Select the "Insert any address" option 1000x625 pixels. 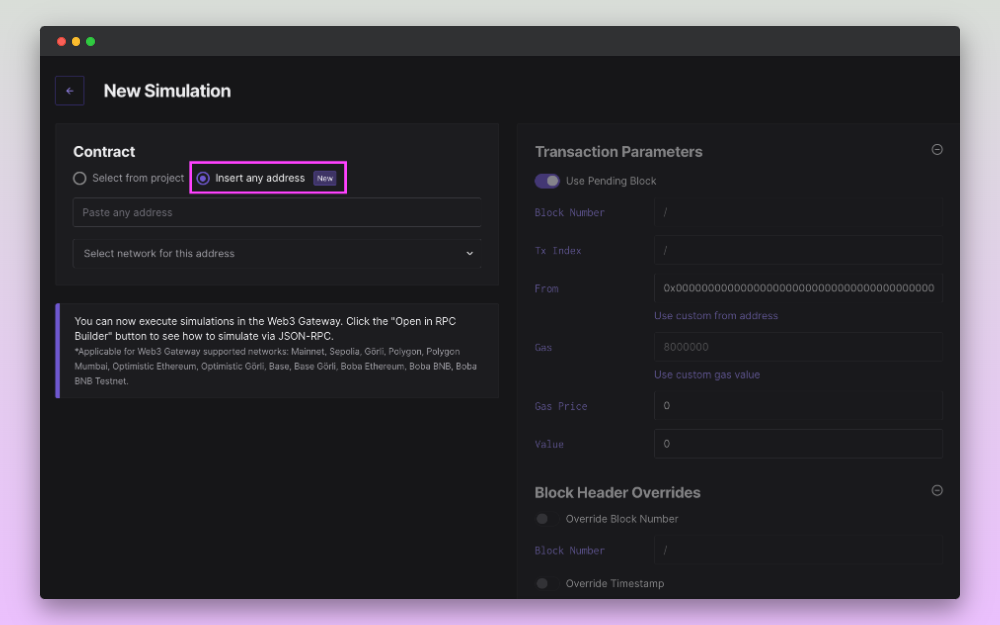tap(202, 177)
